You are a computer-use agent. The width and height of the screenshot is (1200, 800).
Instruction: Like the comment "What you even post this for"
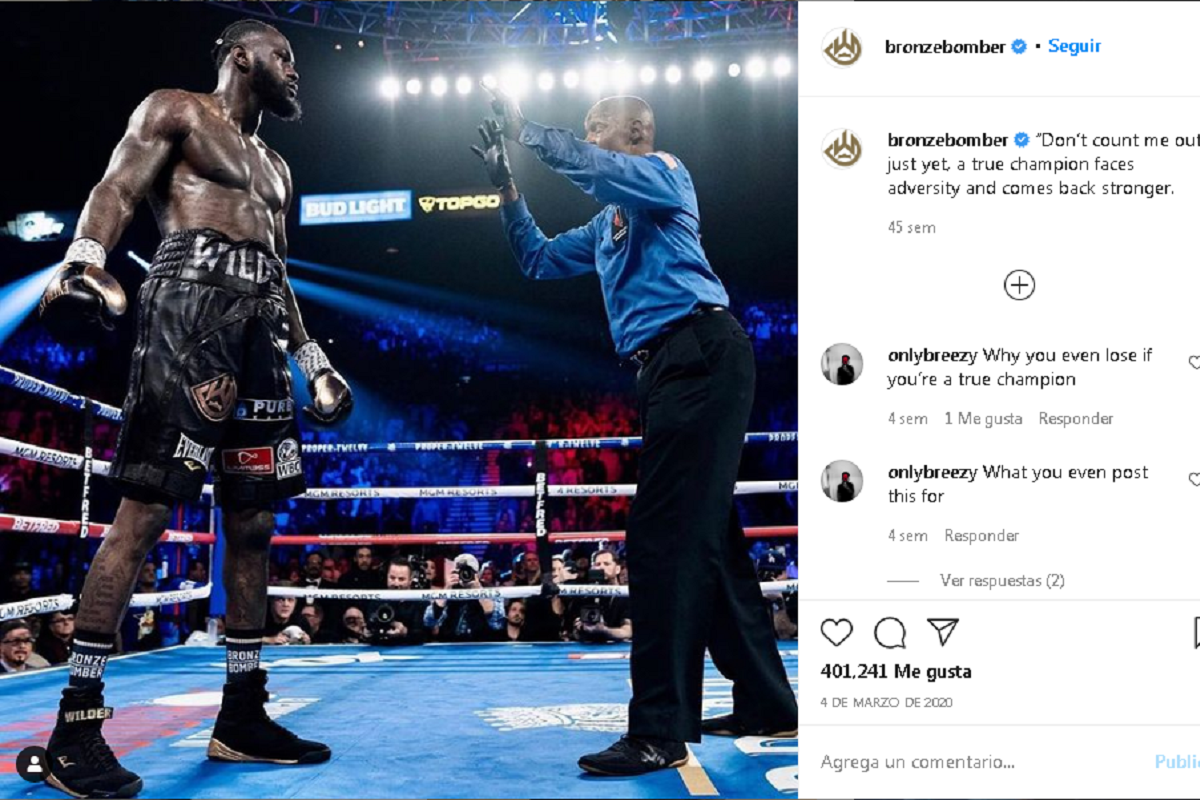1195,480
